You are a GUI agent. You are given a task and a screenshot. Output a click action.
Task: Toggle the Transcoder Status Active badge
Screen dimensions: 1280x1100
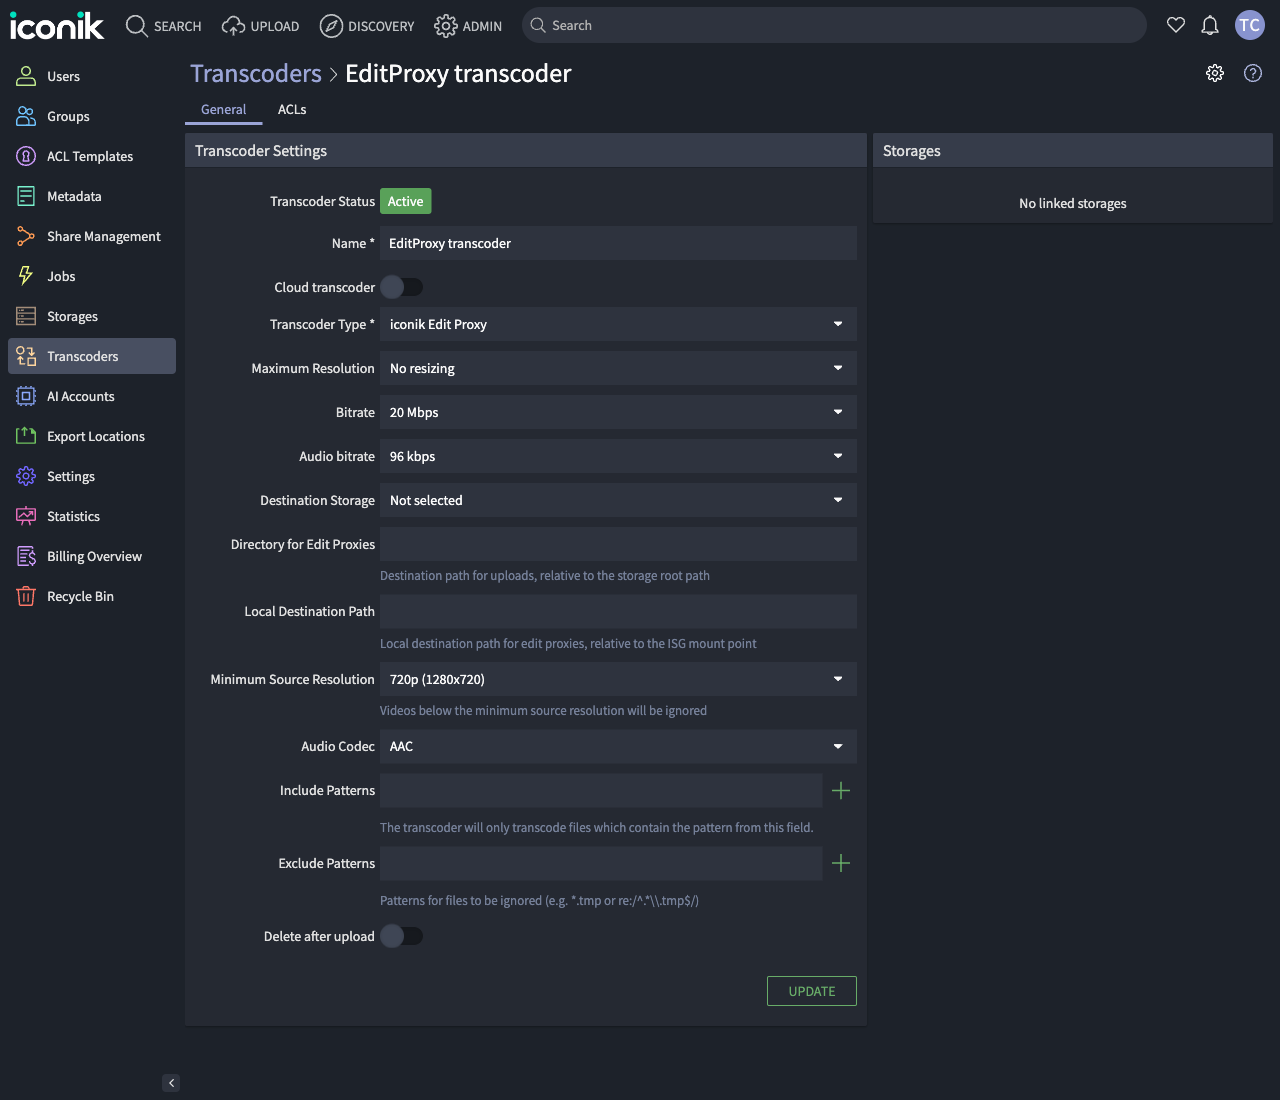405,201
